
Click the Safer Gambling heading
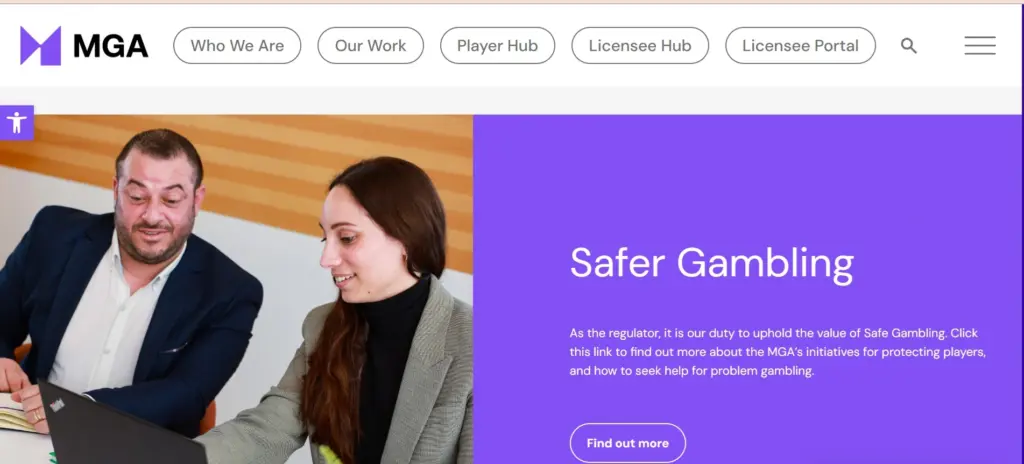click(x=712, y=264)
